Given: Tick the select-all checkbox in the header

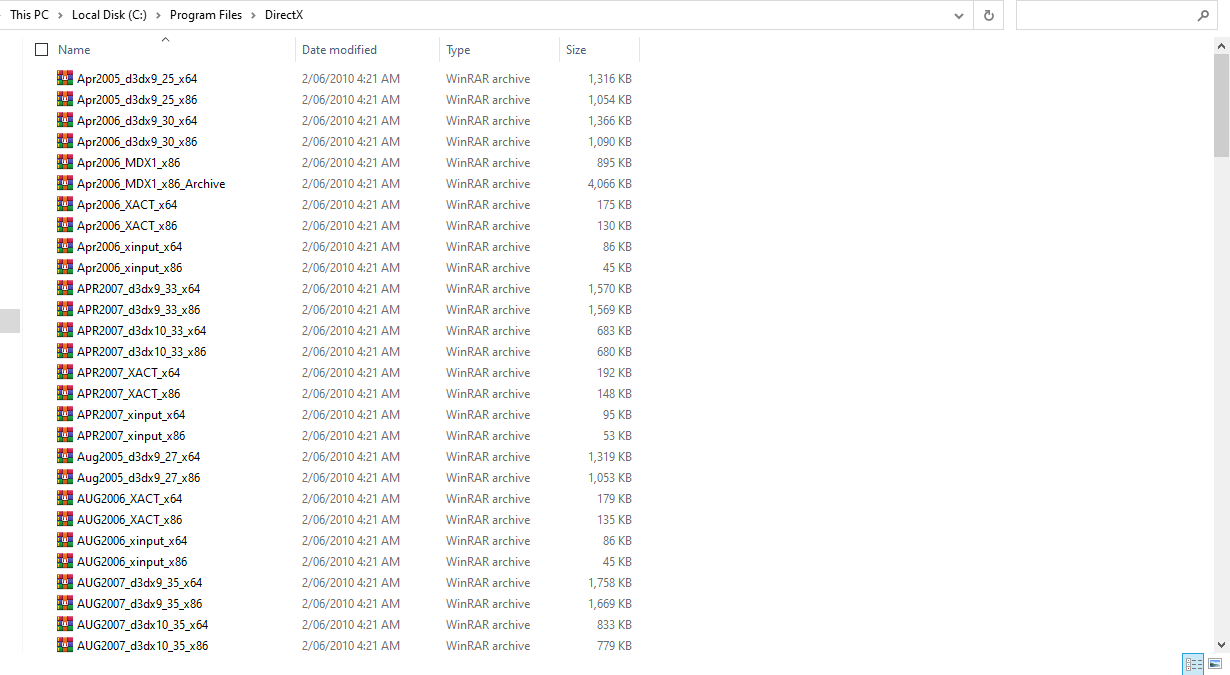Looking at the screenshot, I should click(41, 49).
